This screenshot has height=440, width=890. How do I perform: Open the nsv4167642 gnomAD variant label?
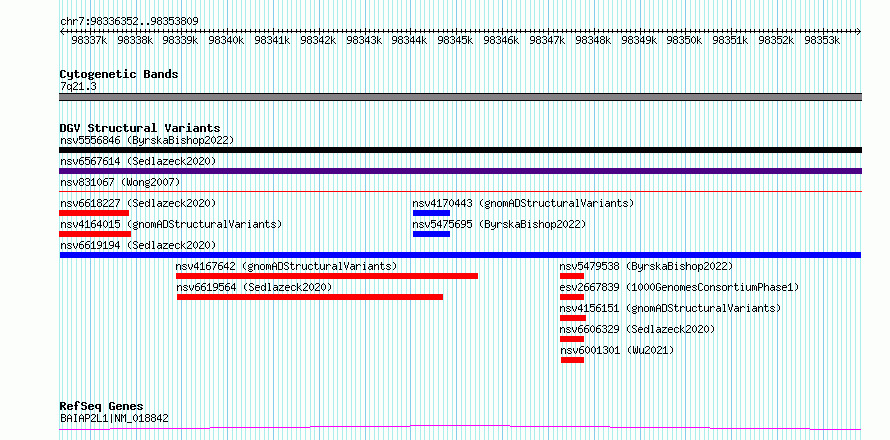point(286,266)
